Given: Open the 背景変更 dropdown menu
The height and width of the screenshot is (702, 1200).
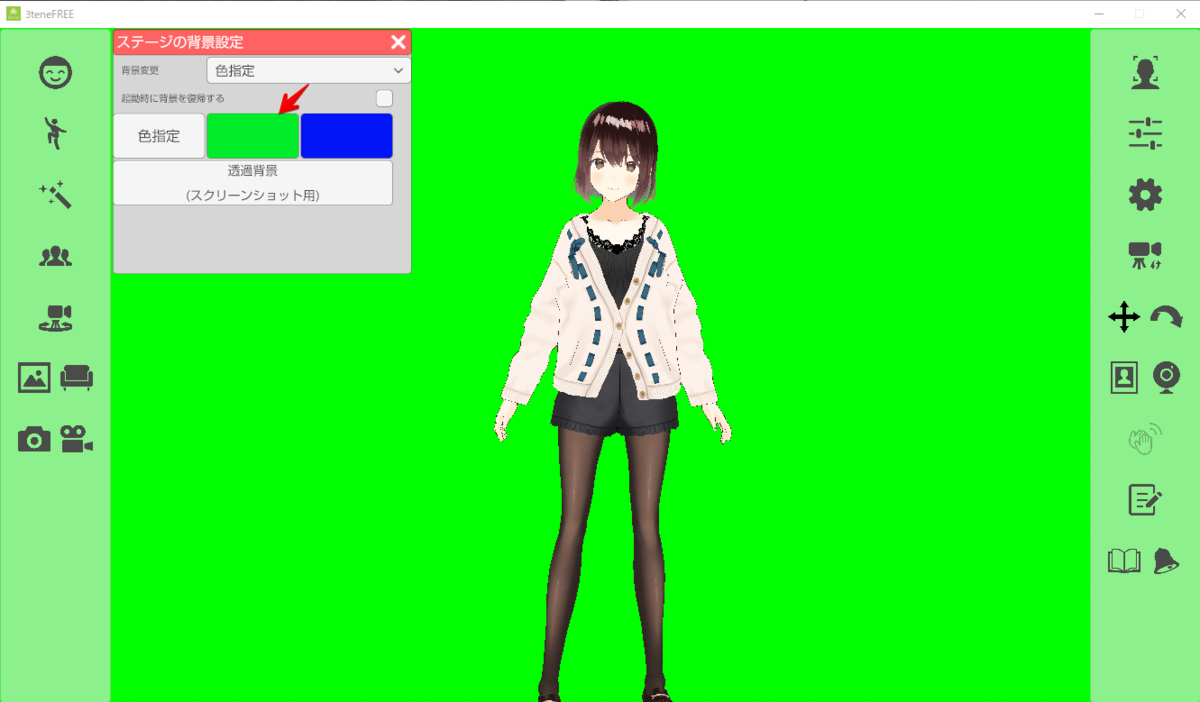Looking at the screenshot, I should [307, 70].
